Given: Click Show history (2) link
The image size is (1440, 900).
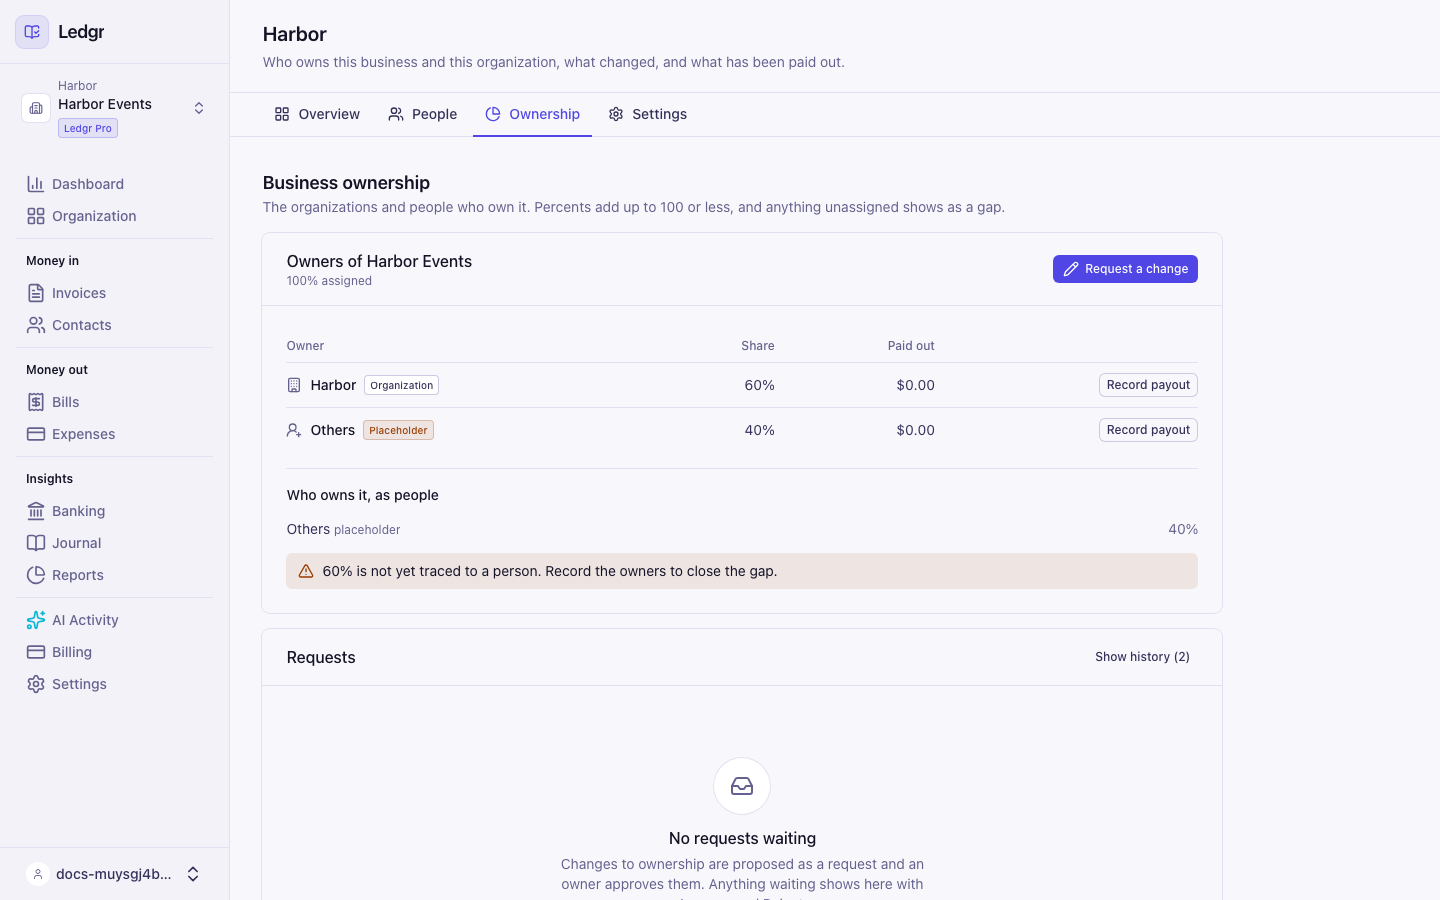Looking at the screenshot, I should tap(1142, 657).
